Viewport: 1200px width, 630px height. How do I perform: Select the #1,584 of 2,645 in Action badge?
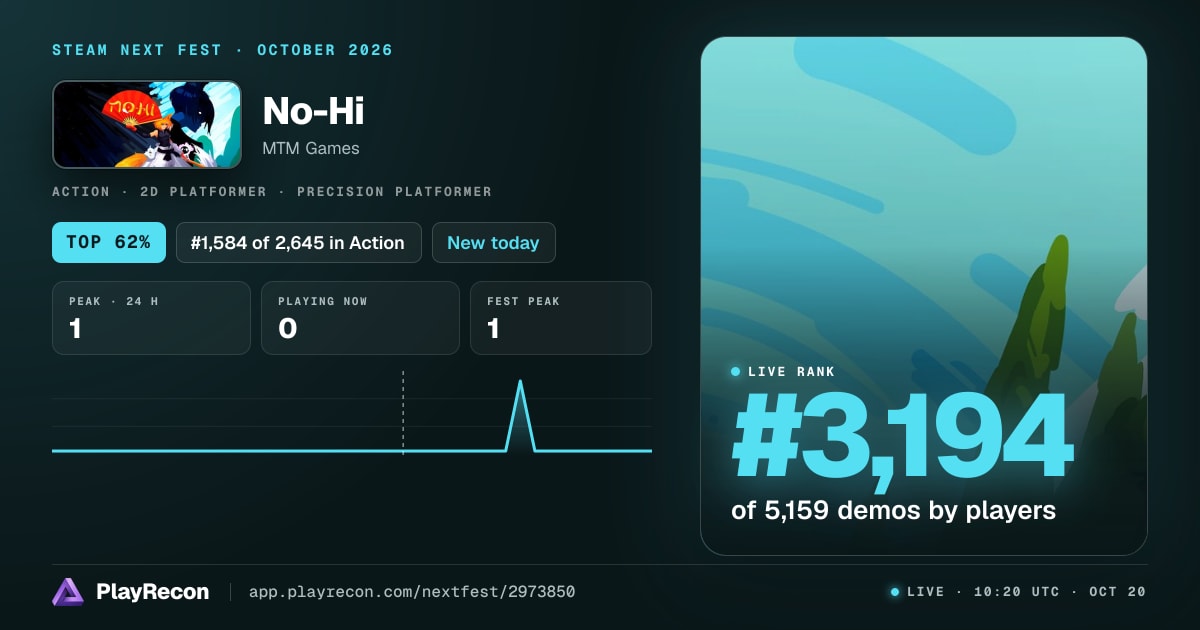point(299,243)
